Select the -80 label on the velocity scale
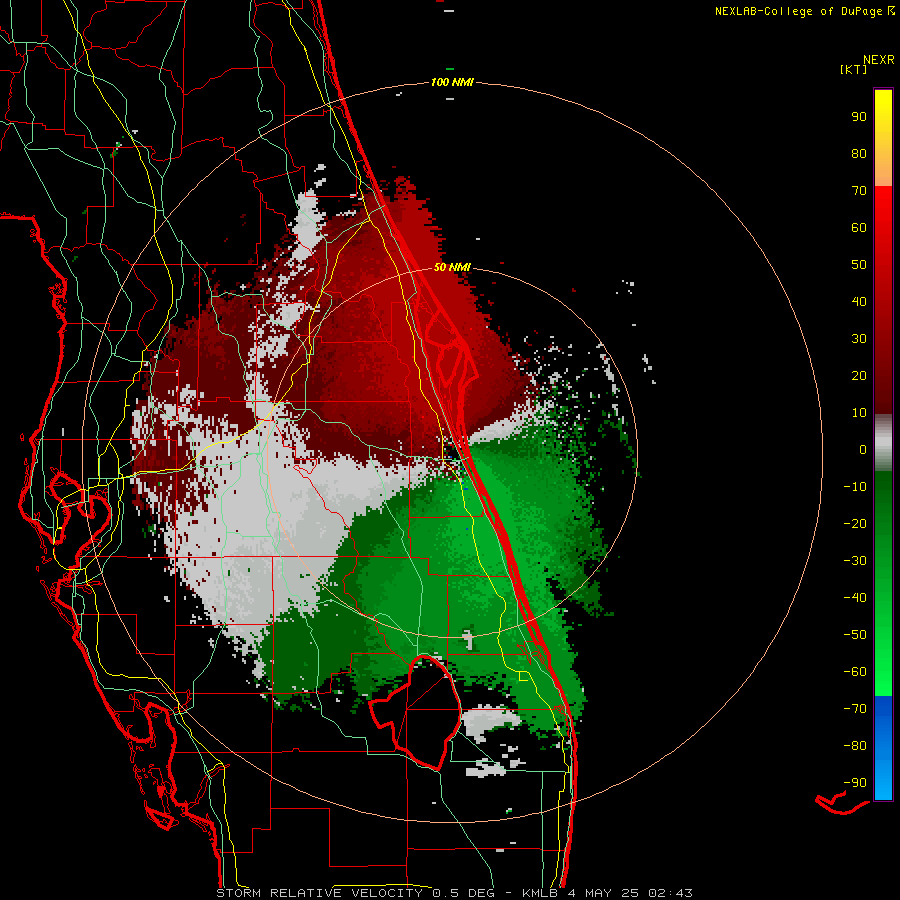 coord(855,746)
